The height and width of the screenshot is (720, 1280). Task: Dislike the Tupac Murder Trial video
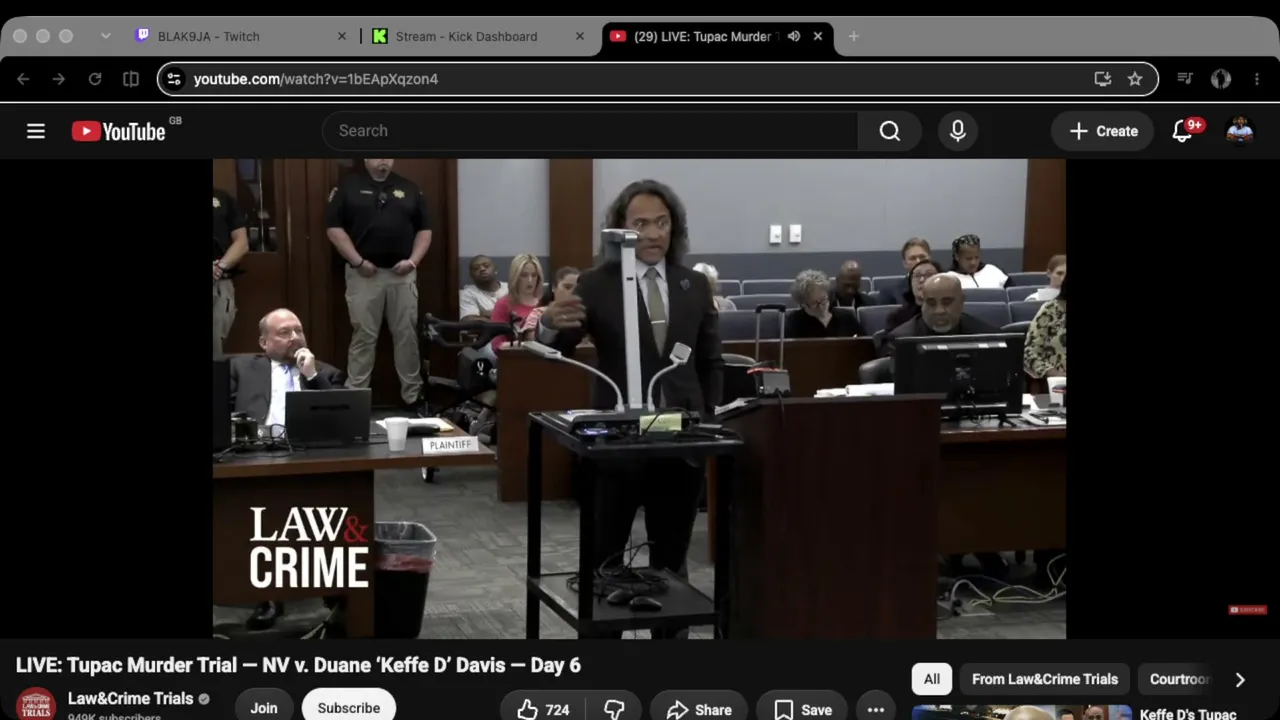614,709
